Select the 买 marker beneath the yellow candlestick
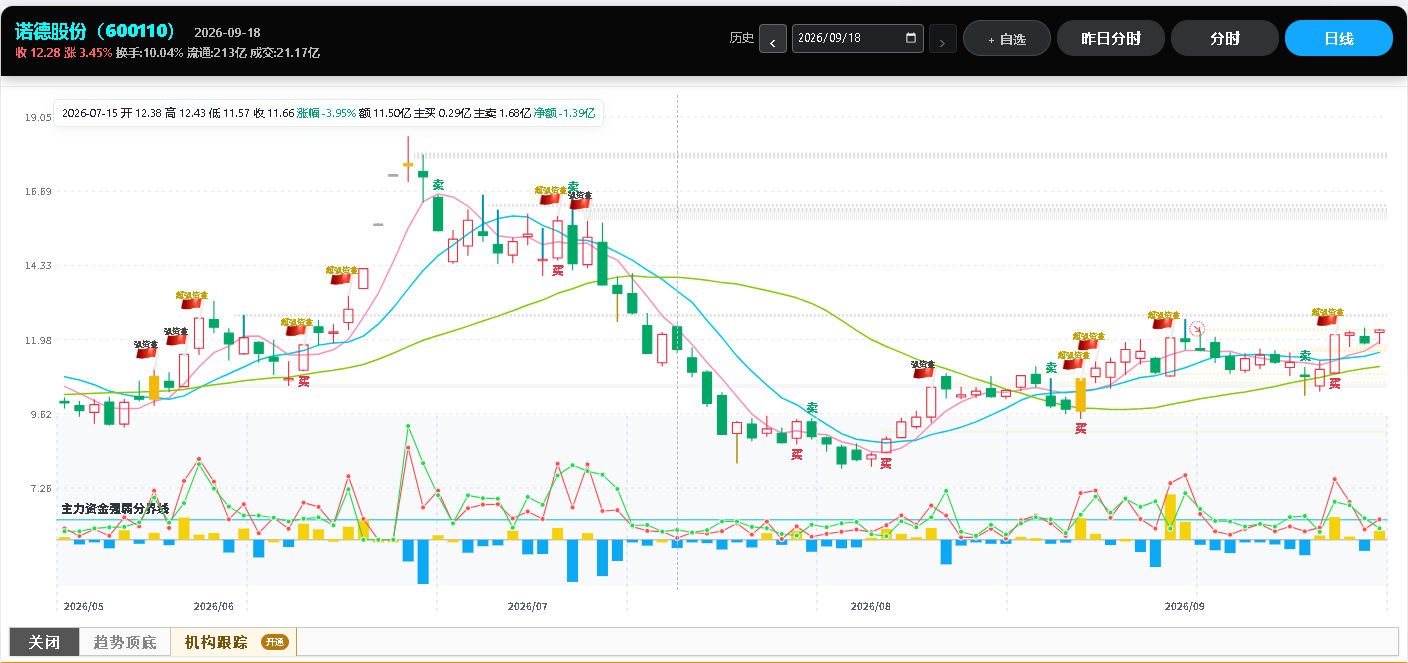This screenshot has width=1408, height=663. point(1081,428)
